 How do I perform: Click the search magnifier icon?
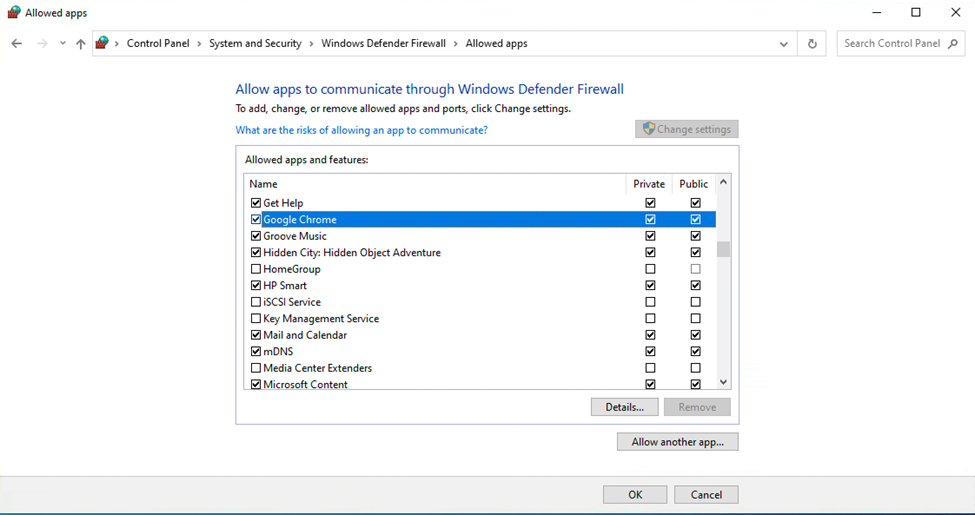click(x=953, y=44)
